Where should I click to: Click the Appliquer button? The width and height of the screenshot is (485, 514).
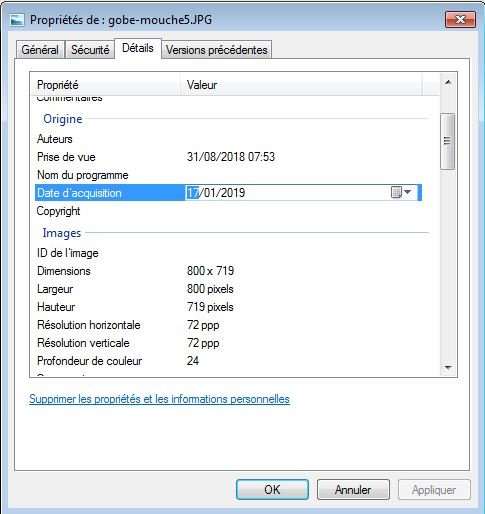(434, 489)
